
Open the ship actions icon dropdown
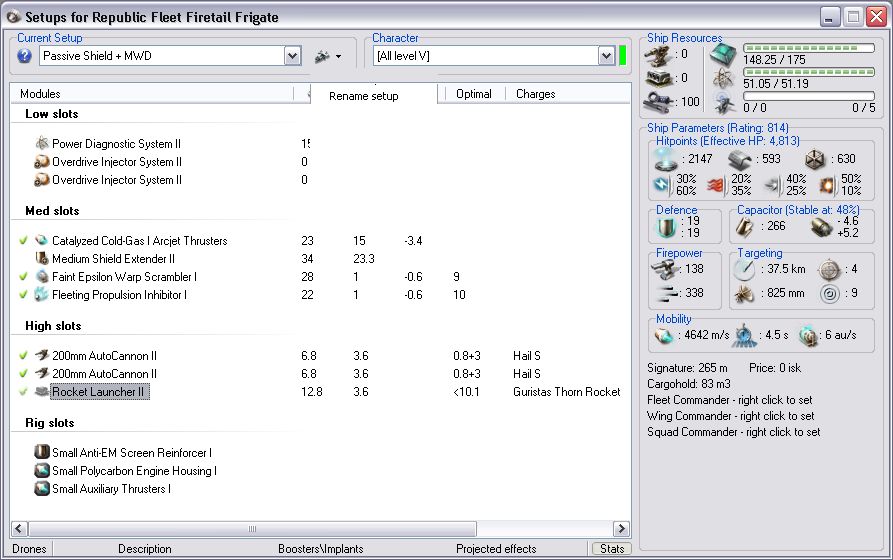[327, 56]
